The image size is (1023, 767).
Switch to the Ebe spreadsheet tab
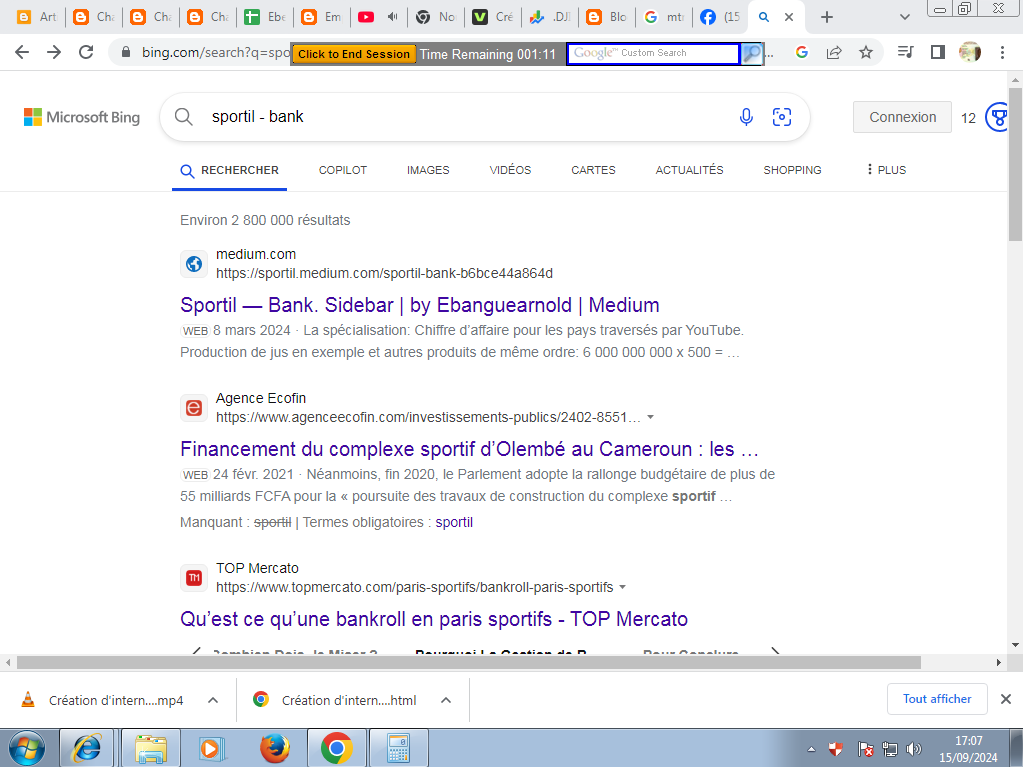point(264,17)
